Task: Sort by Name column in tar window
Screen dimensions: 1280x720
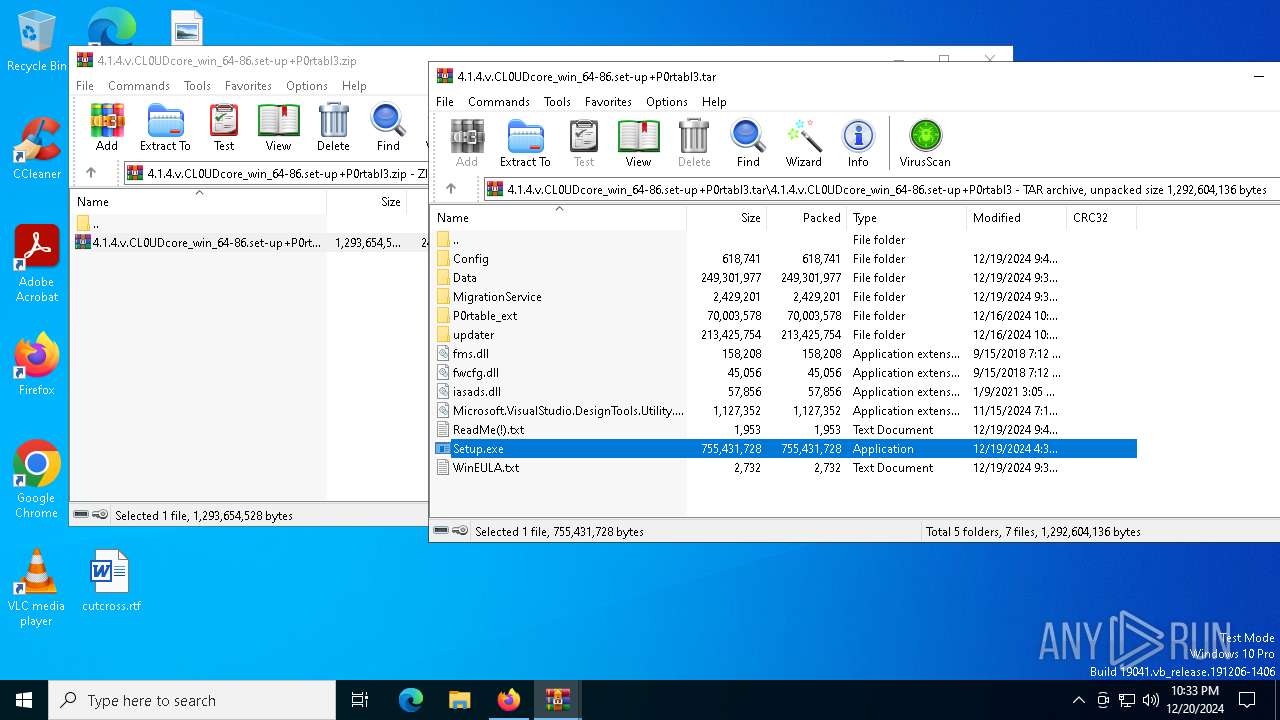Action: point(559,218)
